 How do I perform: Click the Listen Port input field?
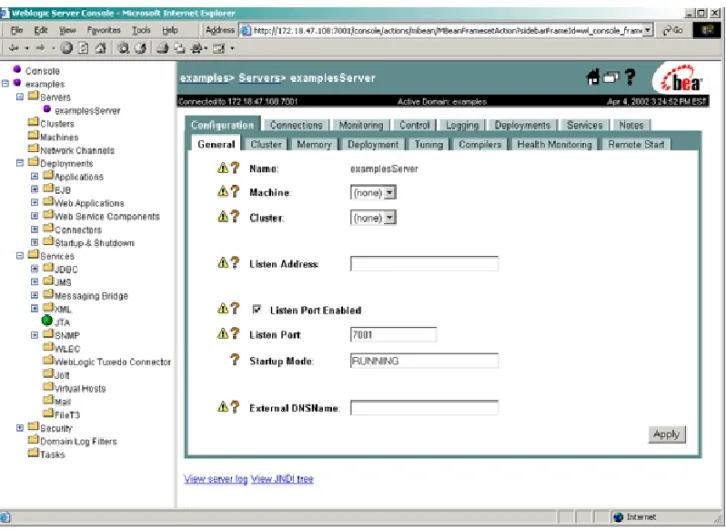point(393,334)
